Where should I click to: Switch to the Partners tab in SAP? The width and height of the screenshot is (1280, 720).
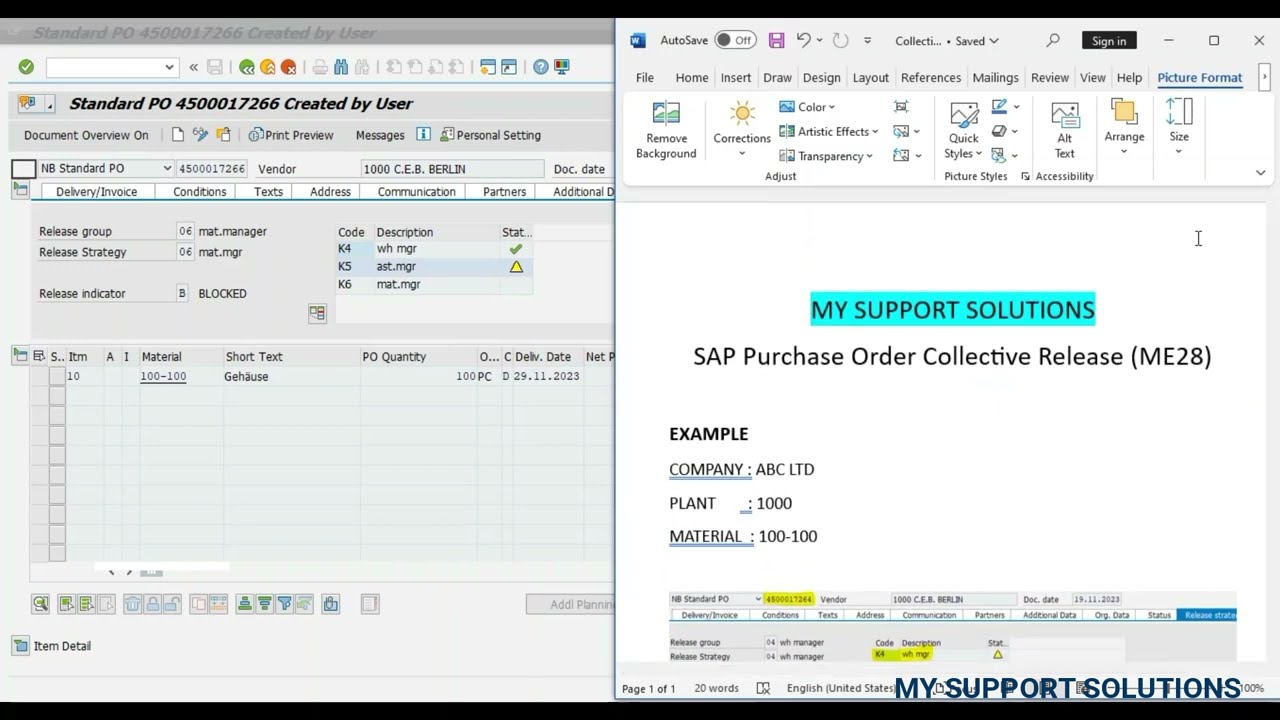(x=504, y=192)
